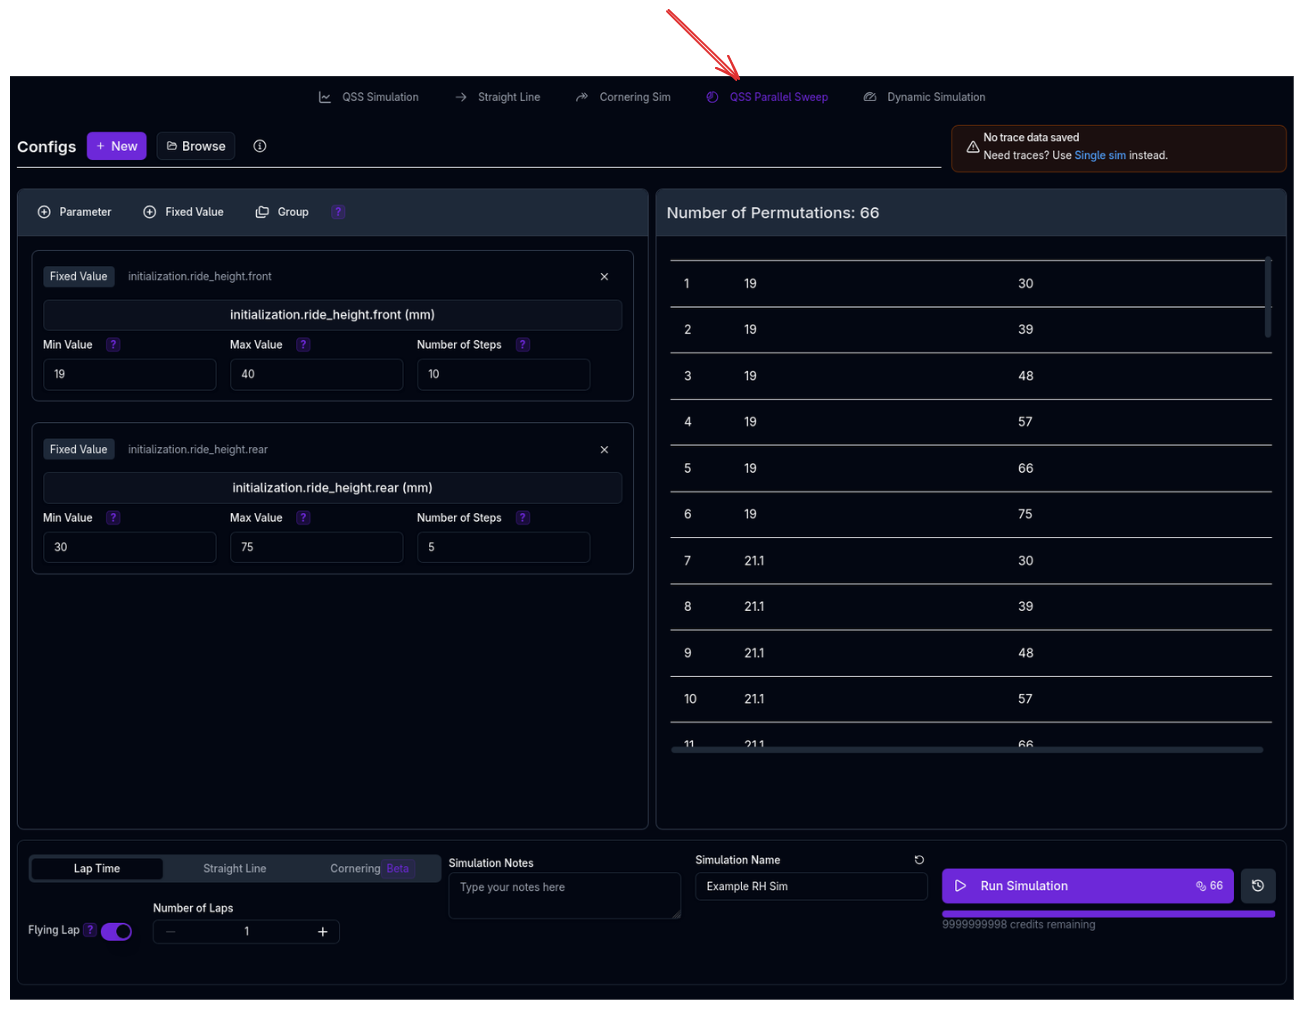
Task: Go to the Dynamic Simulation tab
Action: tap(925, 97)
